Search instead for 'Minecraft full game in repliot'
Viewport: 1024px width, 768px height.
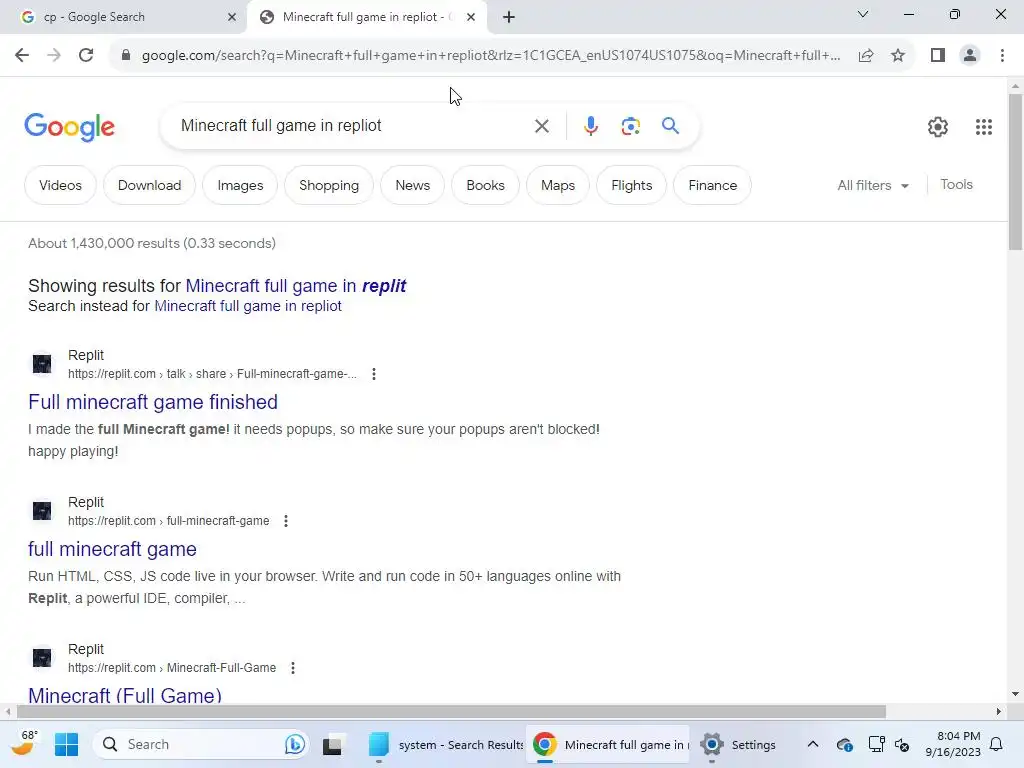(248, 306)
